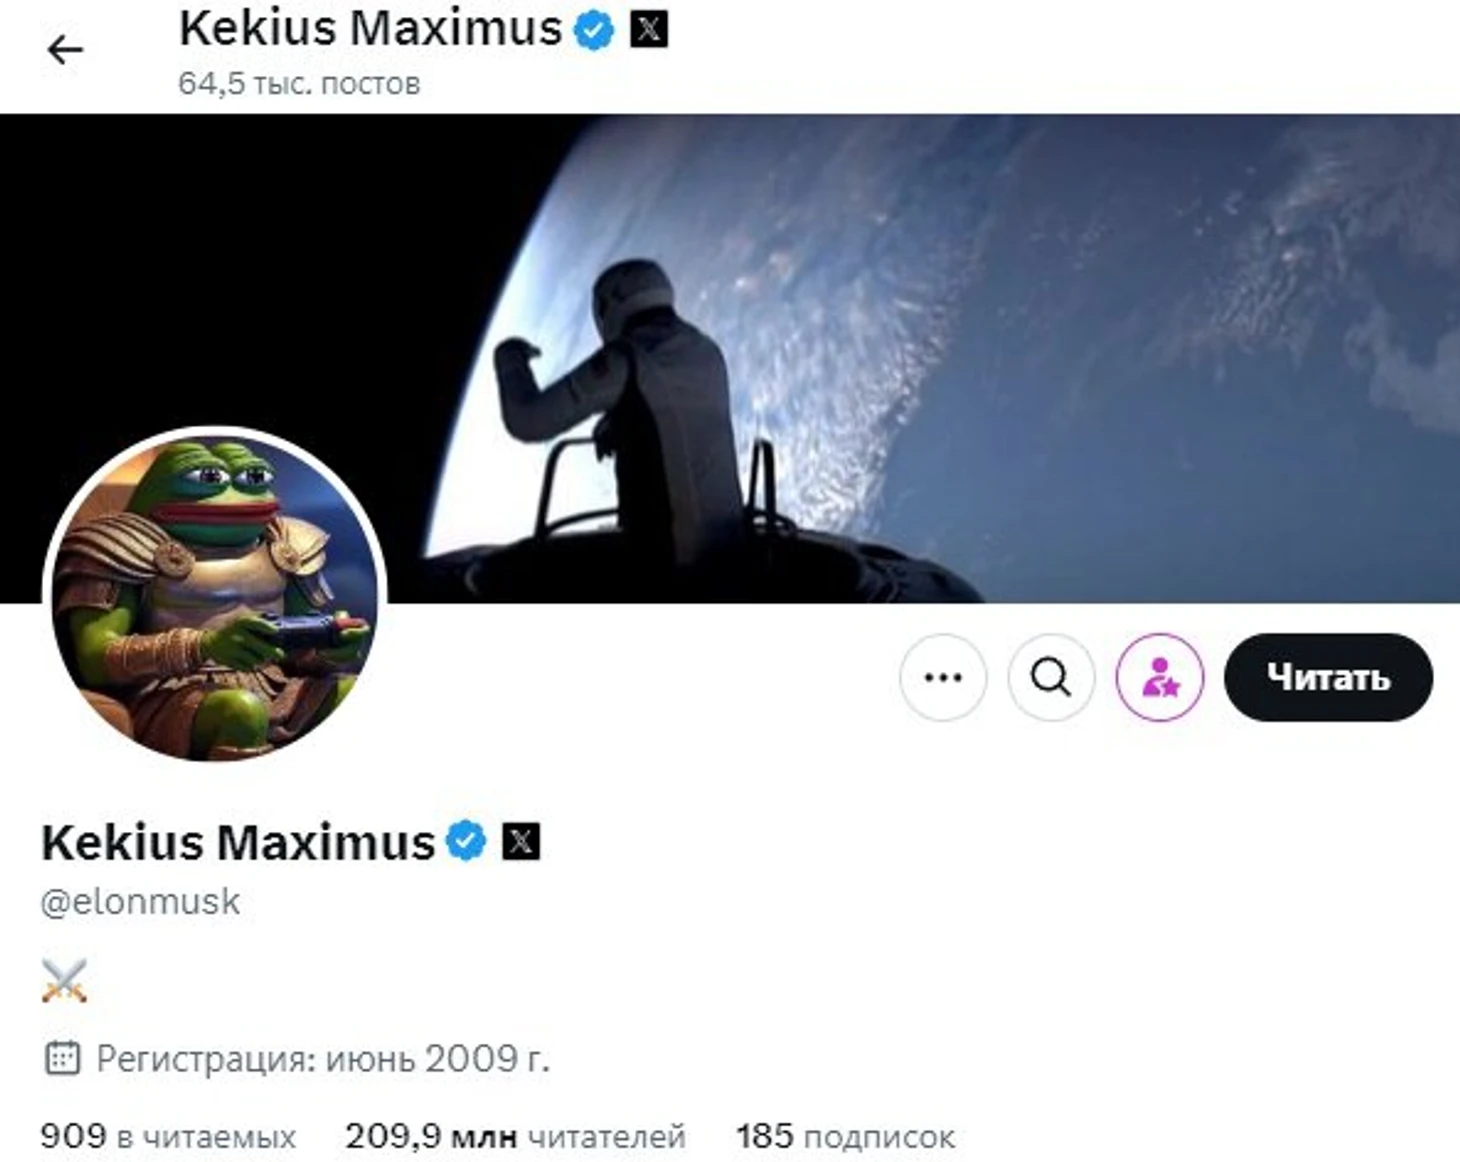This screenshot has height=1162, width=1460.
Task: Open the 909 в читаемых list
Action: click(x=168, y=1137)
